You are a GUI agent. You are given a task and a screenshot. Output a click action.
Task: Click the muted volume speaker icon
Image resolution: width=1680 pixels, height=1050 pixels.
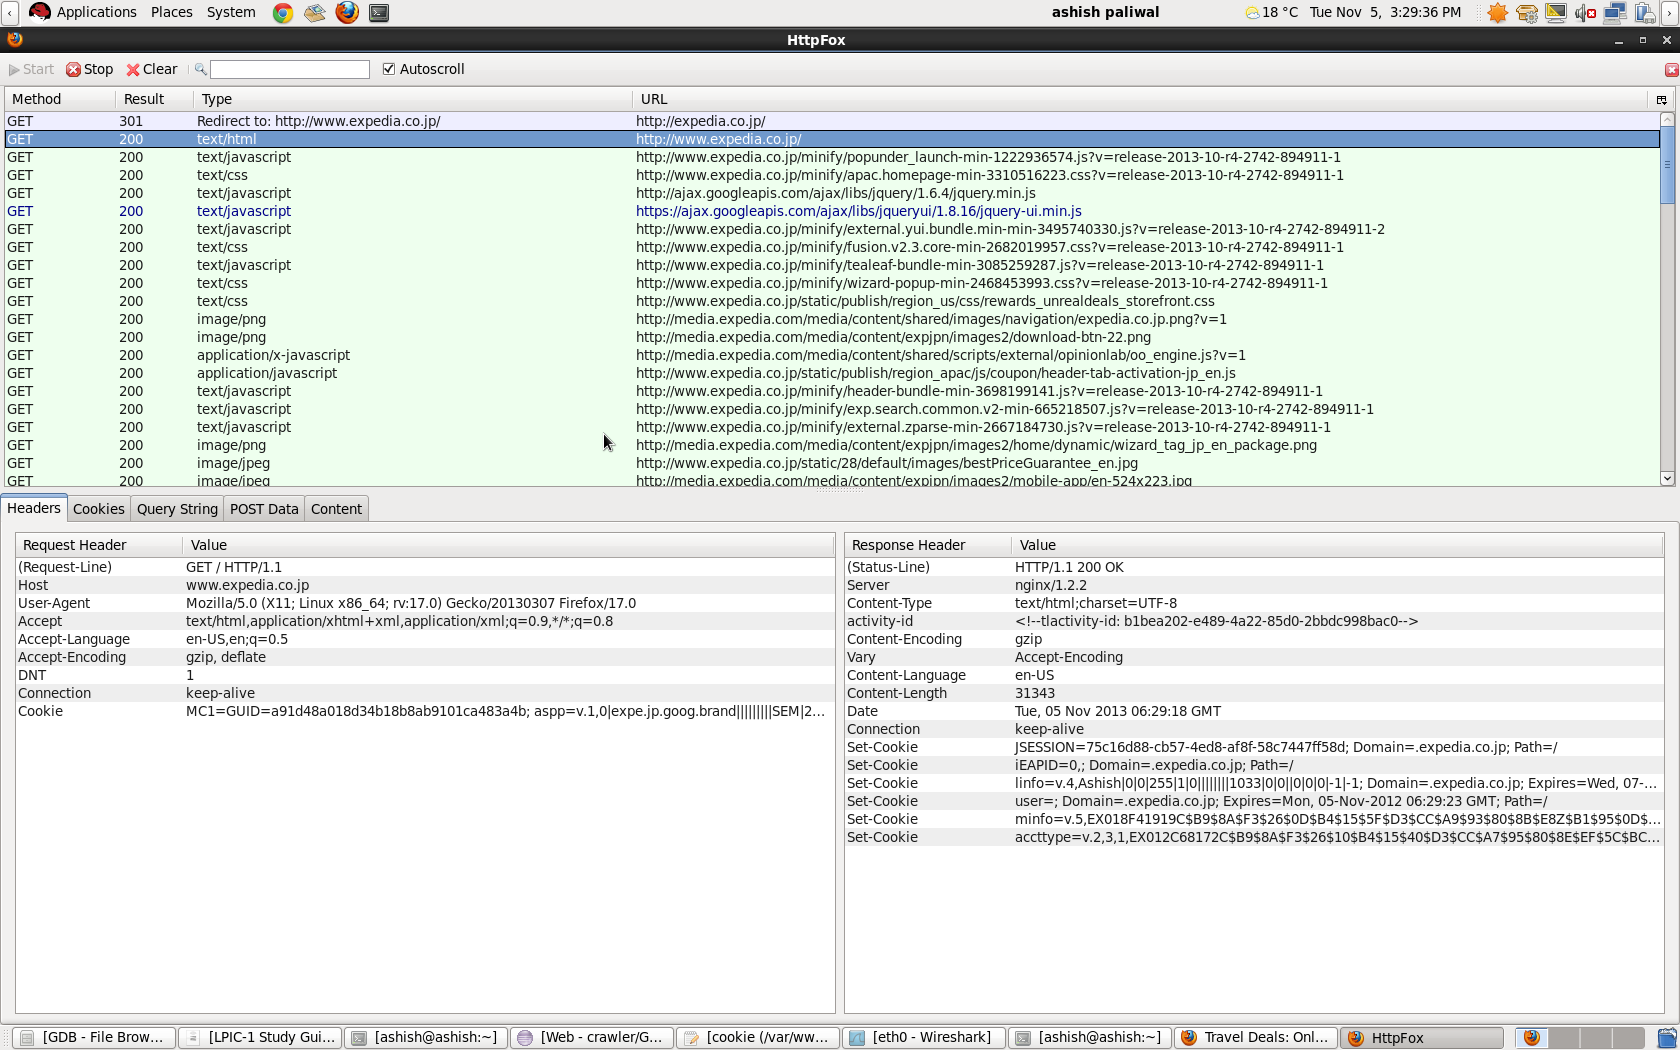point(1585,13)
